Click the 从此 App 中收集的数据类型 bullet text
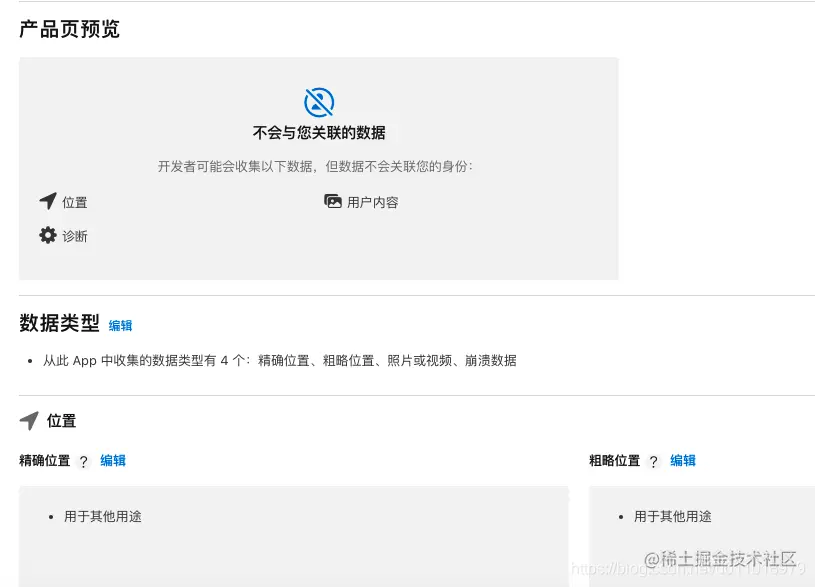815x587 pixels. (x=280, y=360)
